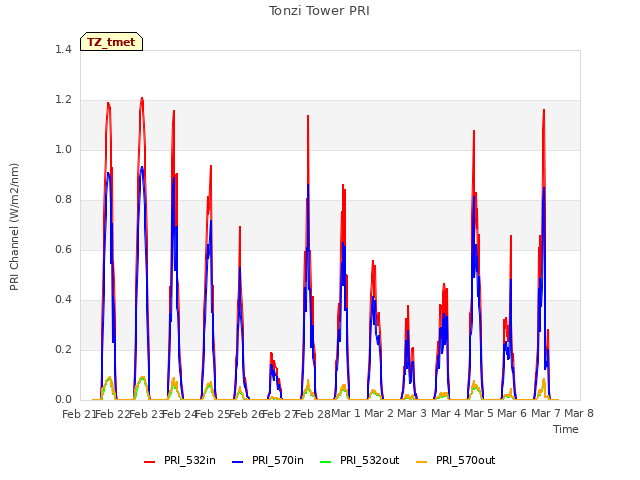This screenshot has height=480, width=640.
Task: Click the 0.2 y-axis tick label
Action: point(63,350)
